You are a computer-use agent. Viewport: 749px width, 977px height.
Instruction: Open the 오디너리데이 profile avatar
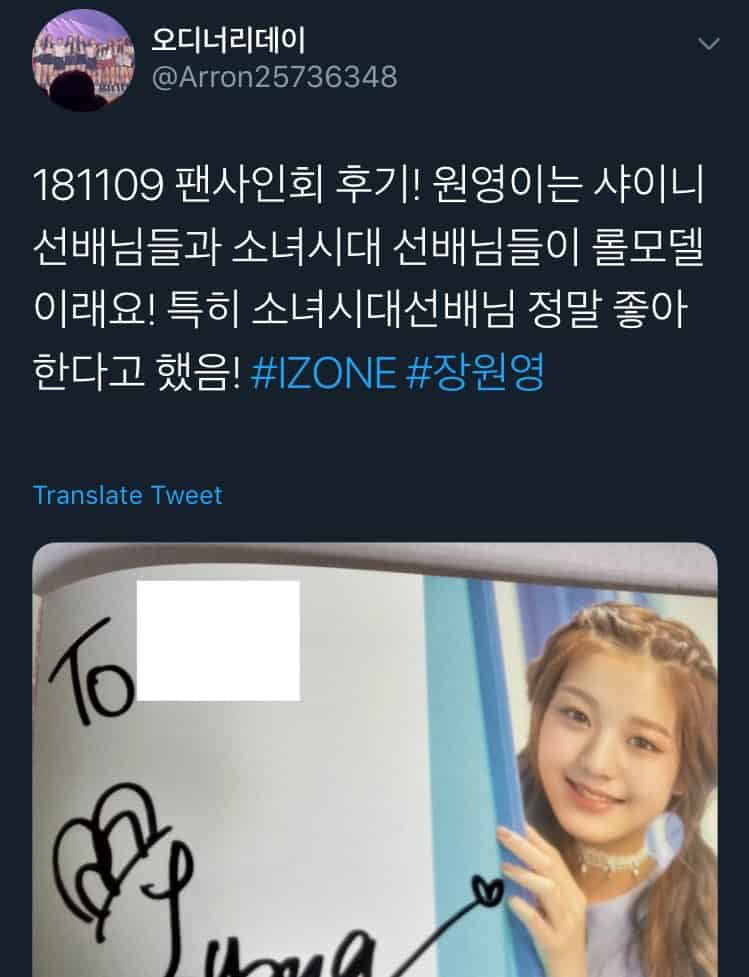click(83, 60)
